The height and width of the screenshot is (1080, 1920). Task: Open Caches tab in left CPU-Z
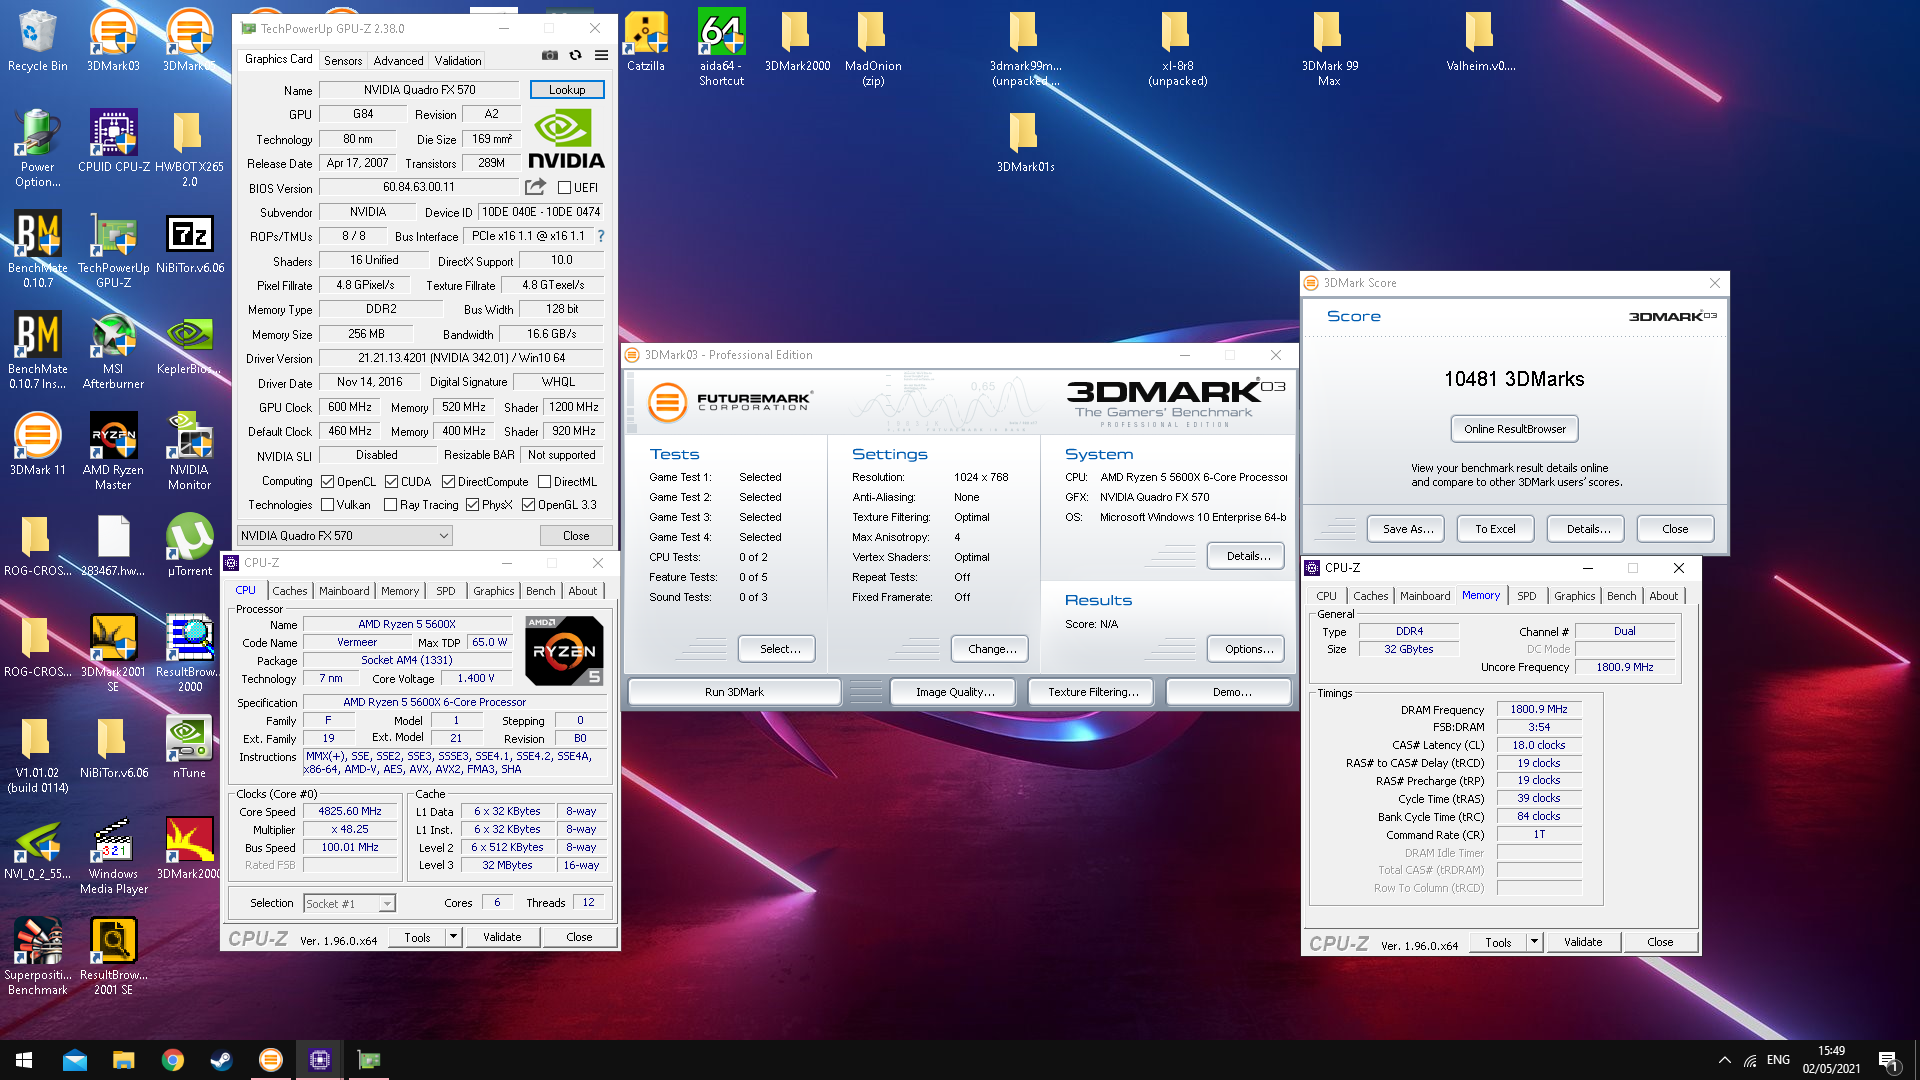click(x=289, y=591)
